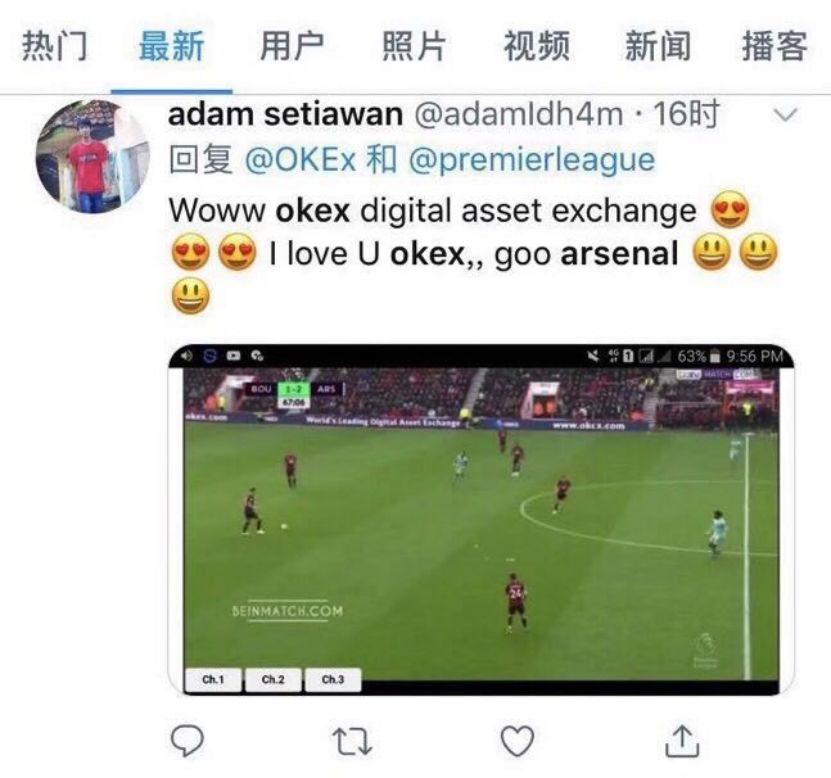Open the @OKEx mention link
This screenshot has width=831, height=778.
pos(301,160)
